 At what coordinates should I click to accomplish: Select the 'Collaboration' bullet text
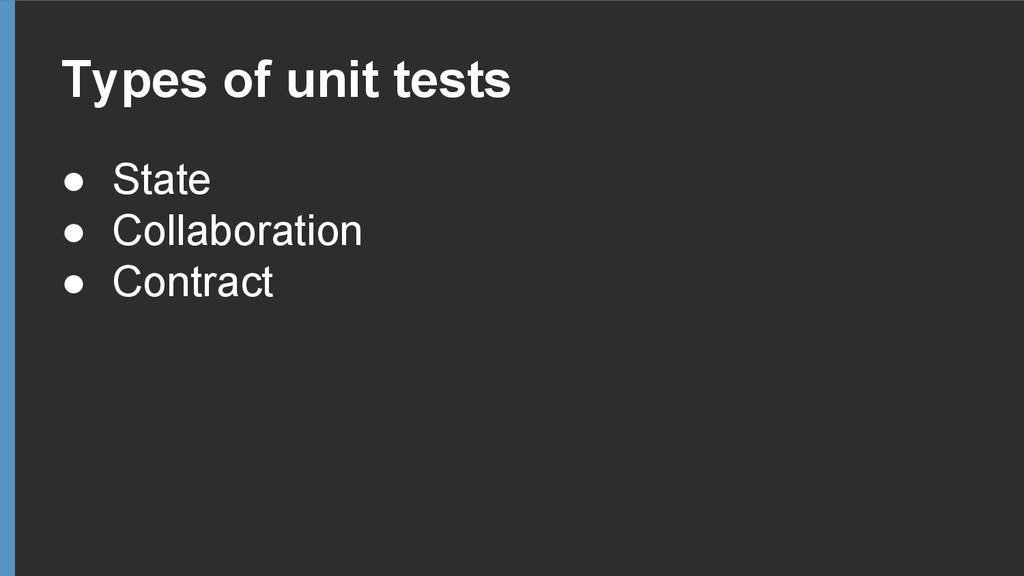click(237, 231)
